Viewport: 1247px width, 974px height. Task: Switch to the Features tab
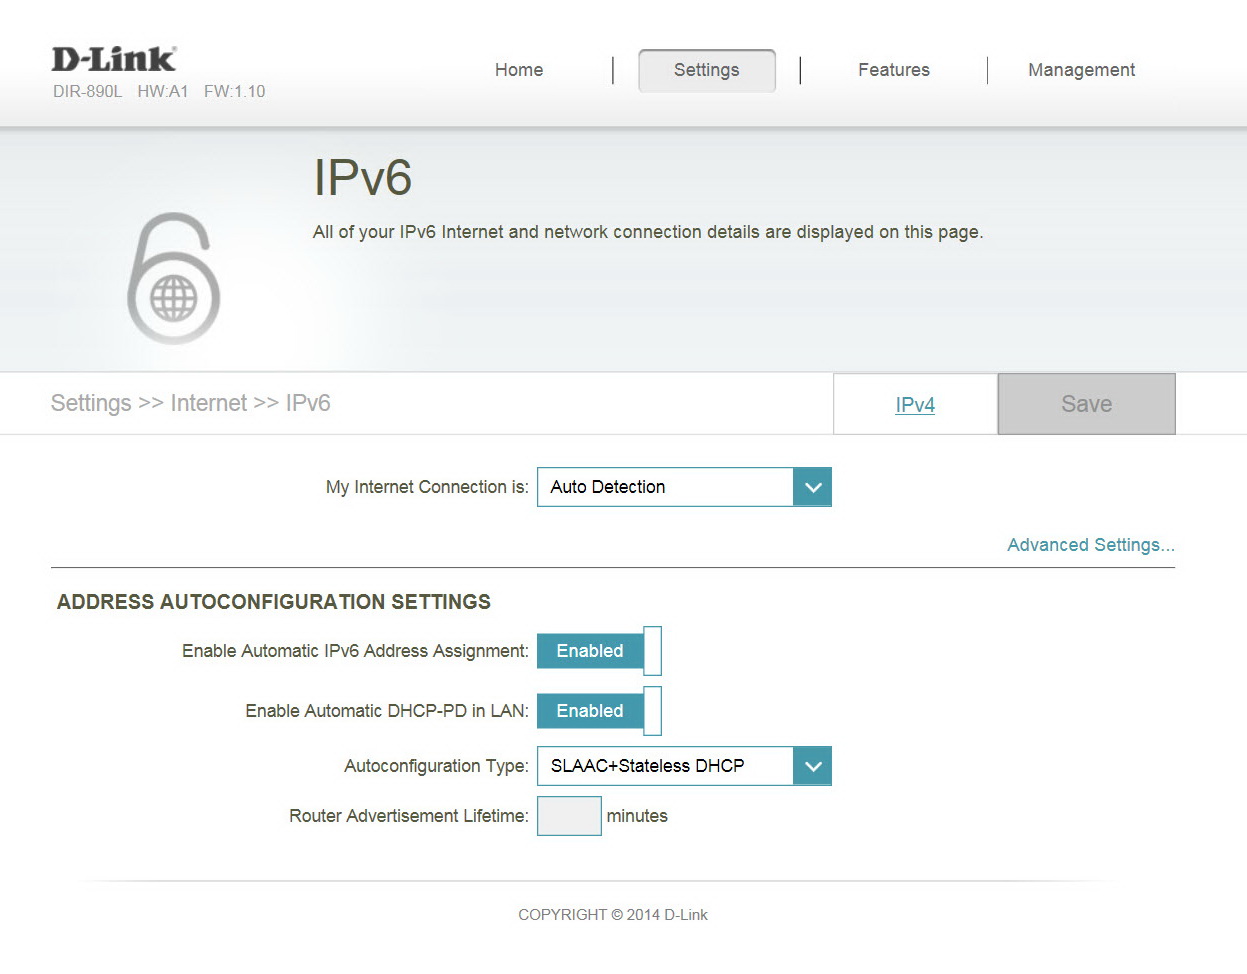pyautogui.click(x=894, y=70)
